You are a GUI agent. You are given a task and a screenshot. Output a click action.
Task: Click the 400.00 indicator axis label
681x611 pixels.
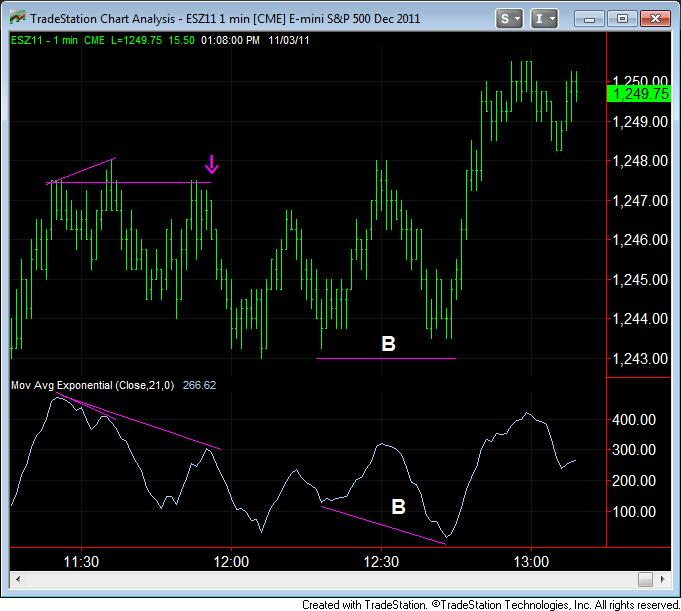pyautogui.click(x=634, y=420)
